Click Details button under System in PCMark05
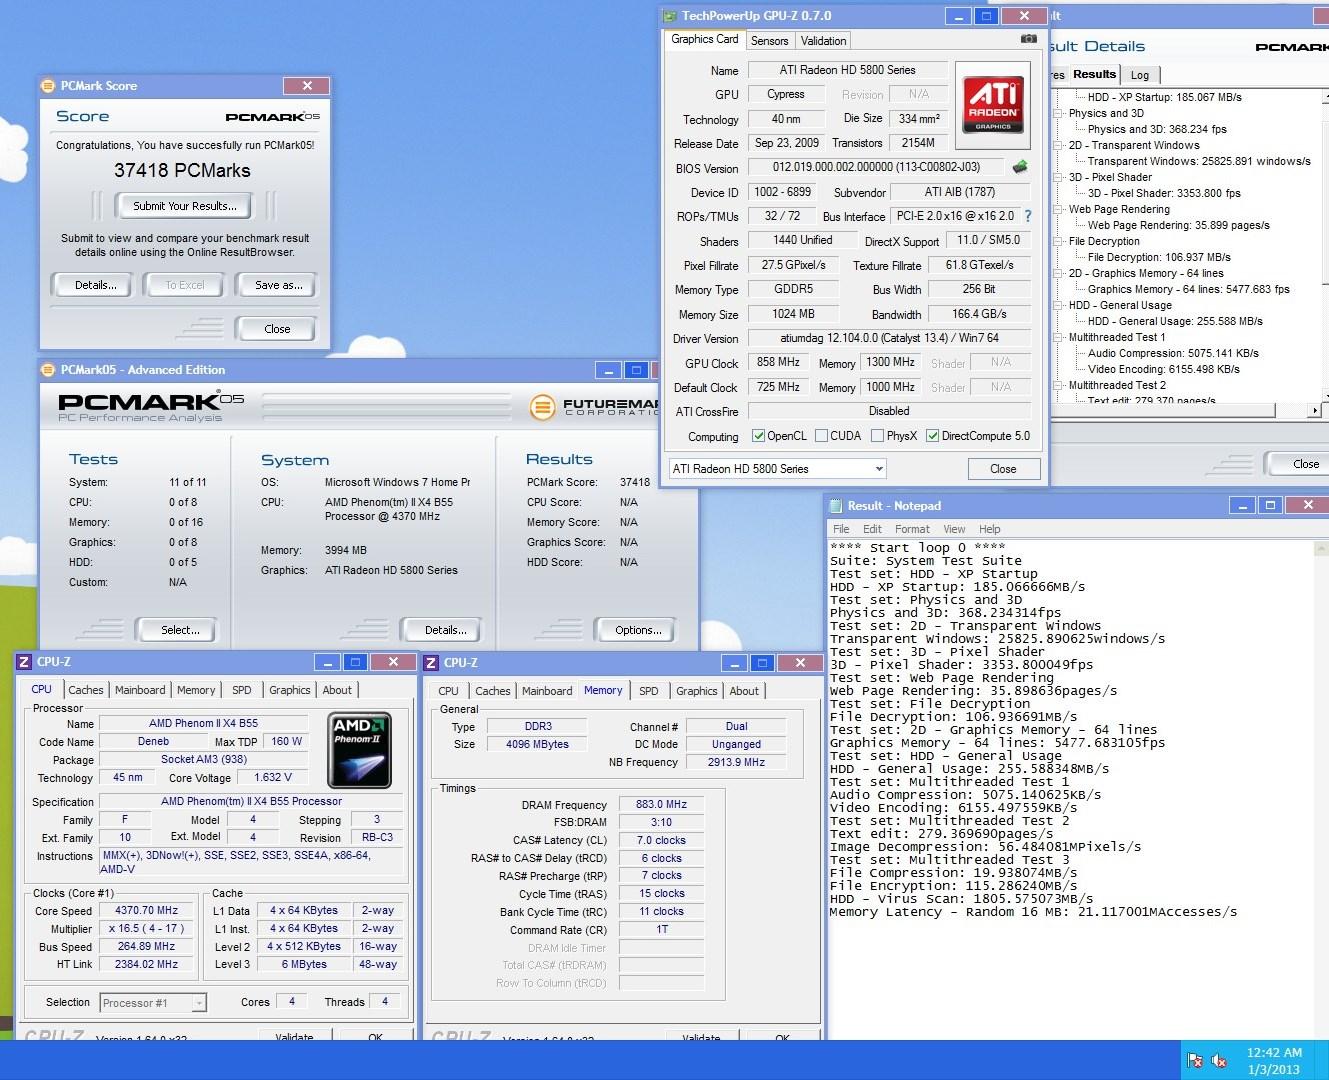The height and width of the screenshot is (1080, 1329). pyautogui.click(x=446, y=630)
